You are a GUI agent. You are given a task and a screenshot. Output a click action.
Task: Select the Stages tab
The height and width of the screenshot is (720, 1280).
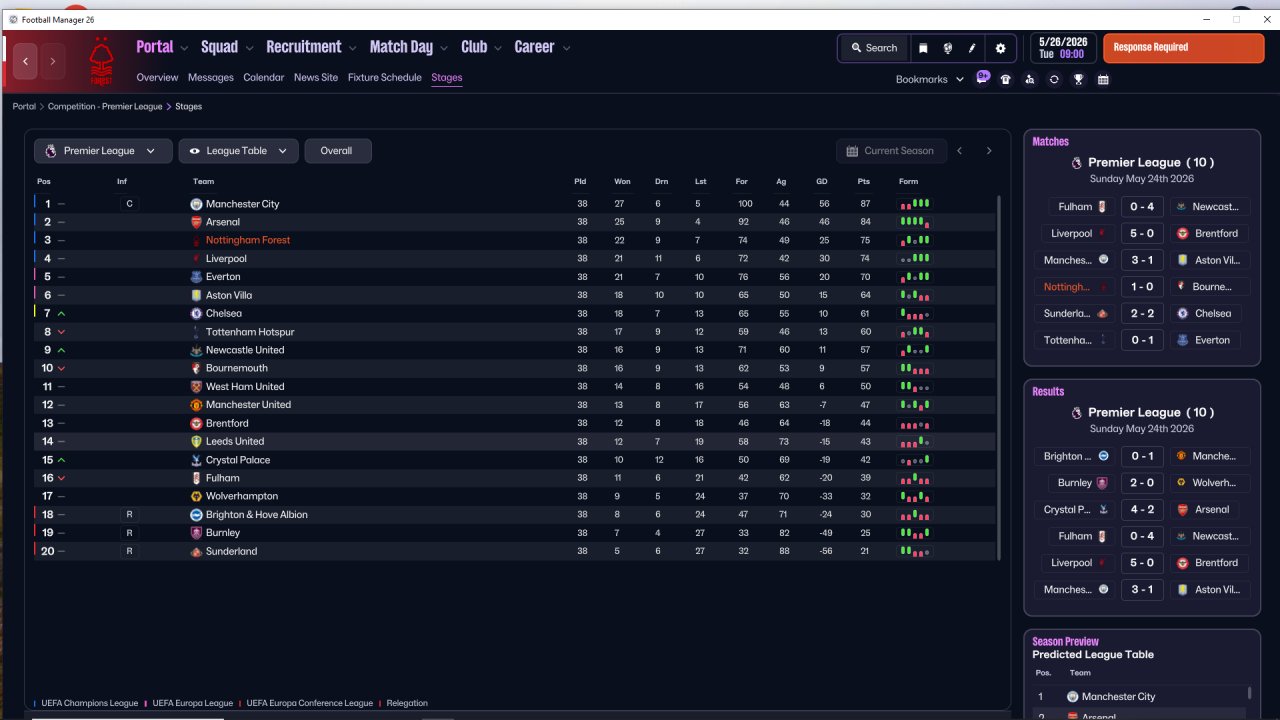pyautogui.click(x=447, y=78)
